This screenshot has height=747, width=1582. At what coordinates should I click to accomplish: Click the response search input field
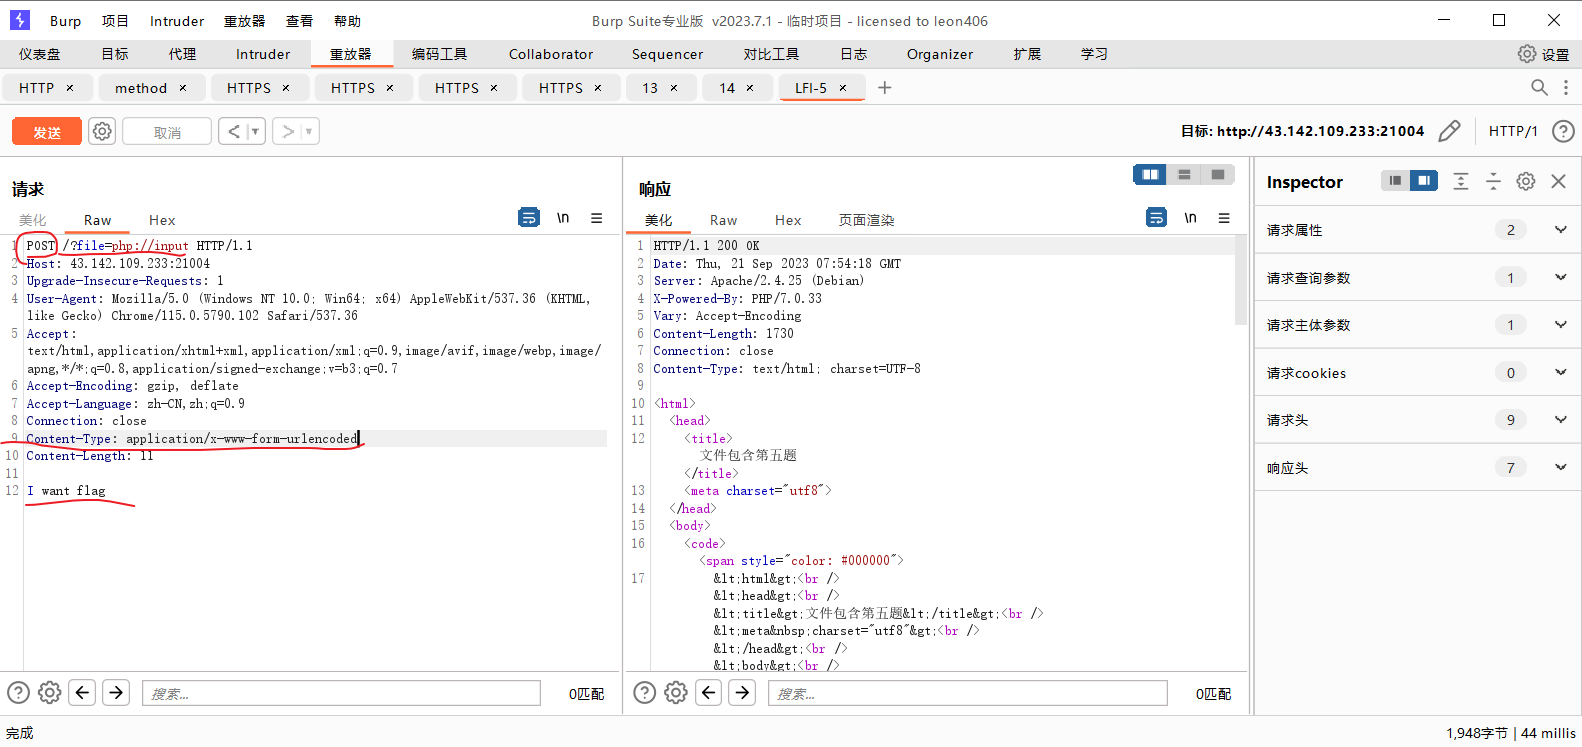[968, 693]
